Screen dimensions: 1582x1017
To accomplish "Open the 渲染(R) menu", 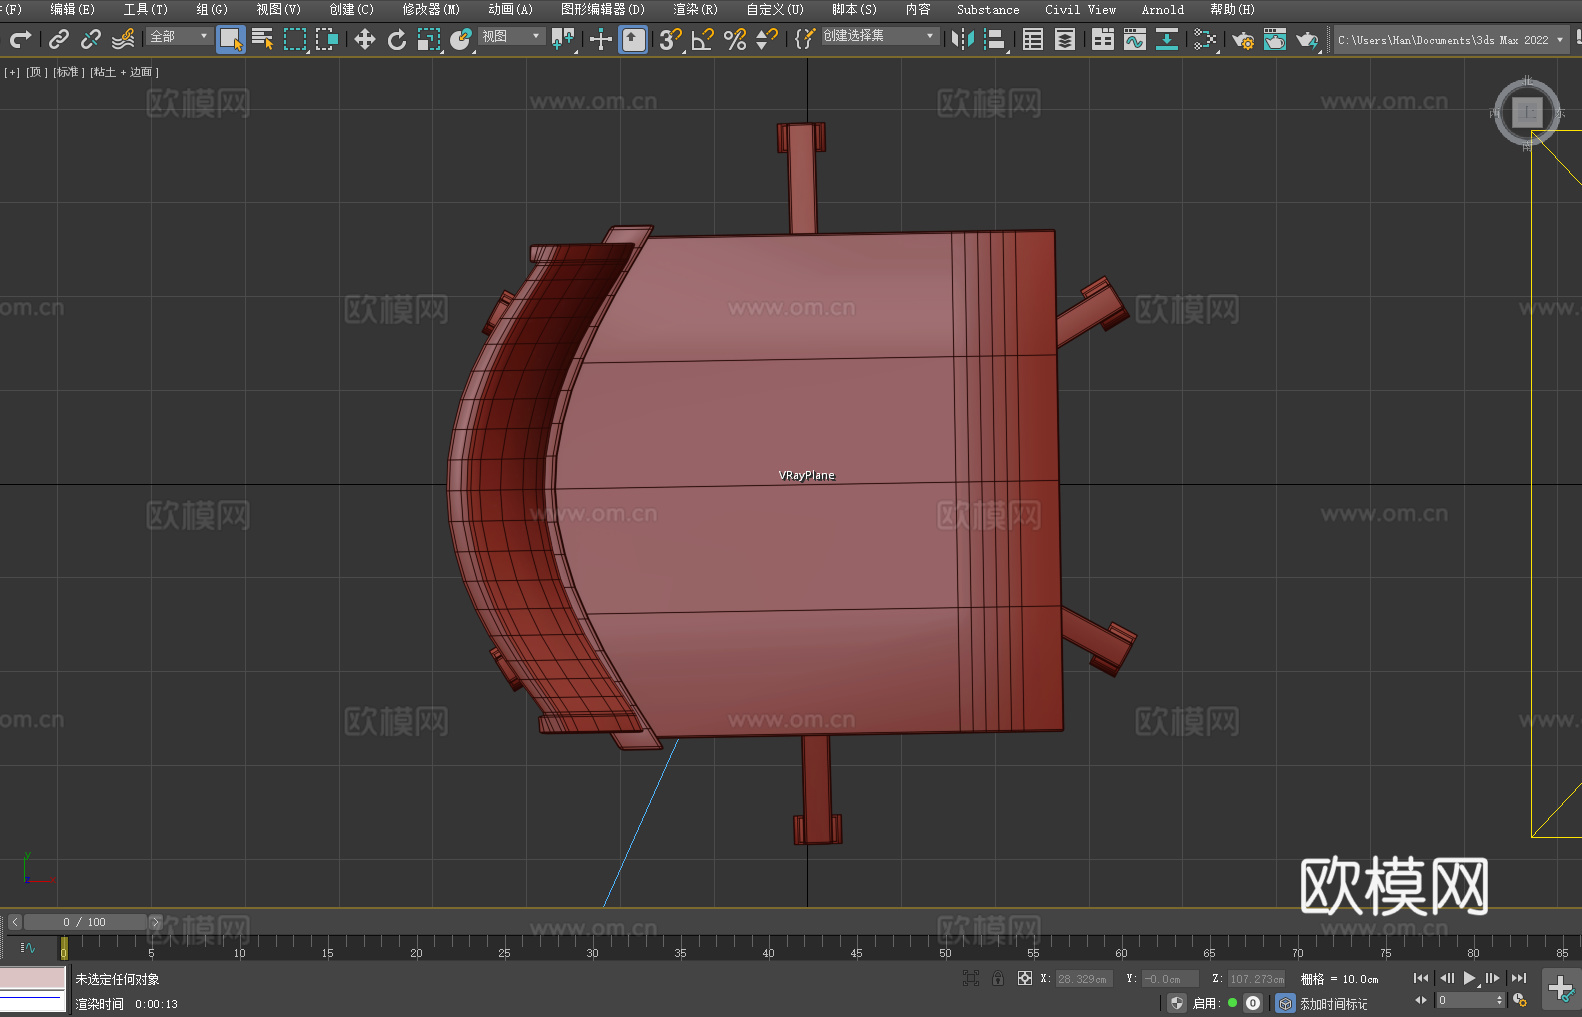I will point(695,9).
